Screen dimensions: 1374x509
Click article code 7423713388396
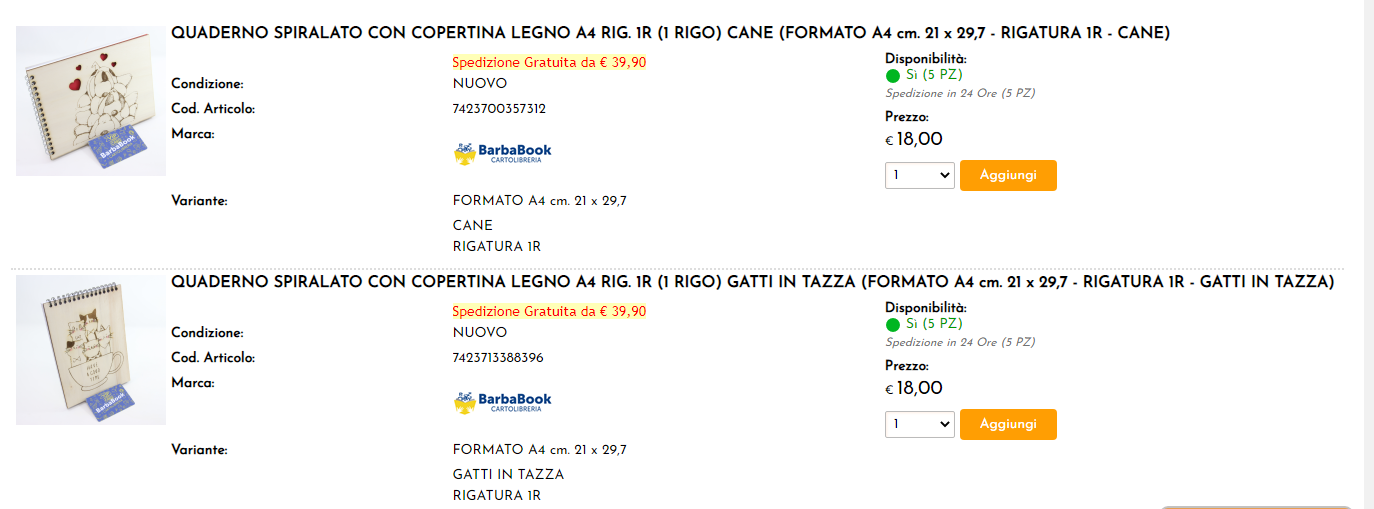click(x=498, y=357)
